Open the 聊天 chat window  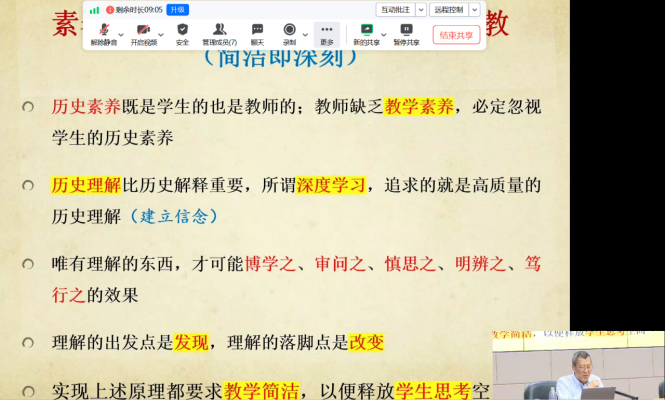(257, 34)
